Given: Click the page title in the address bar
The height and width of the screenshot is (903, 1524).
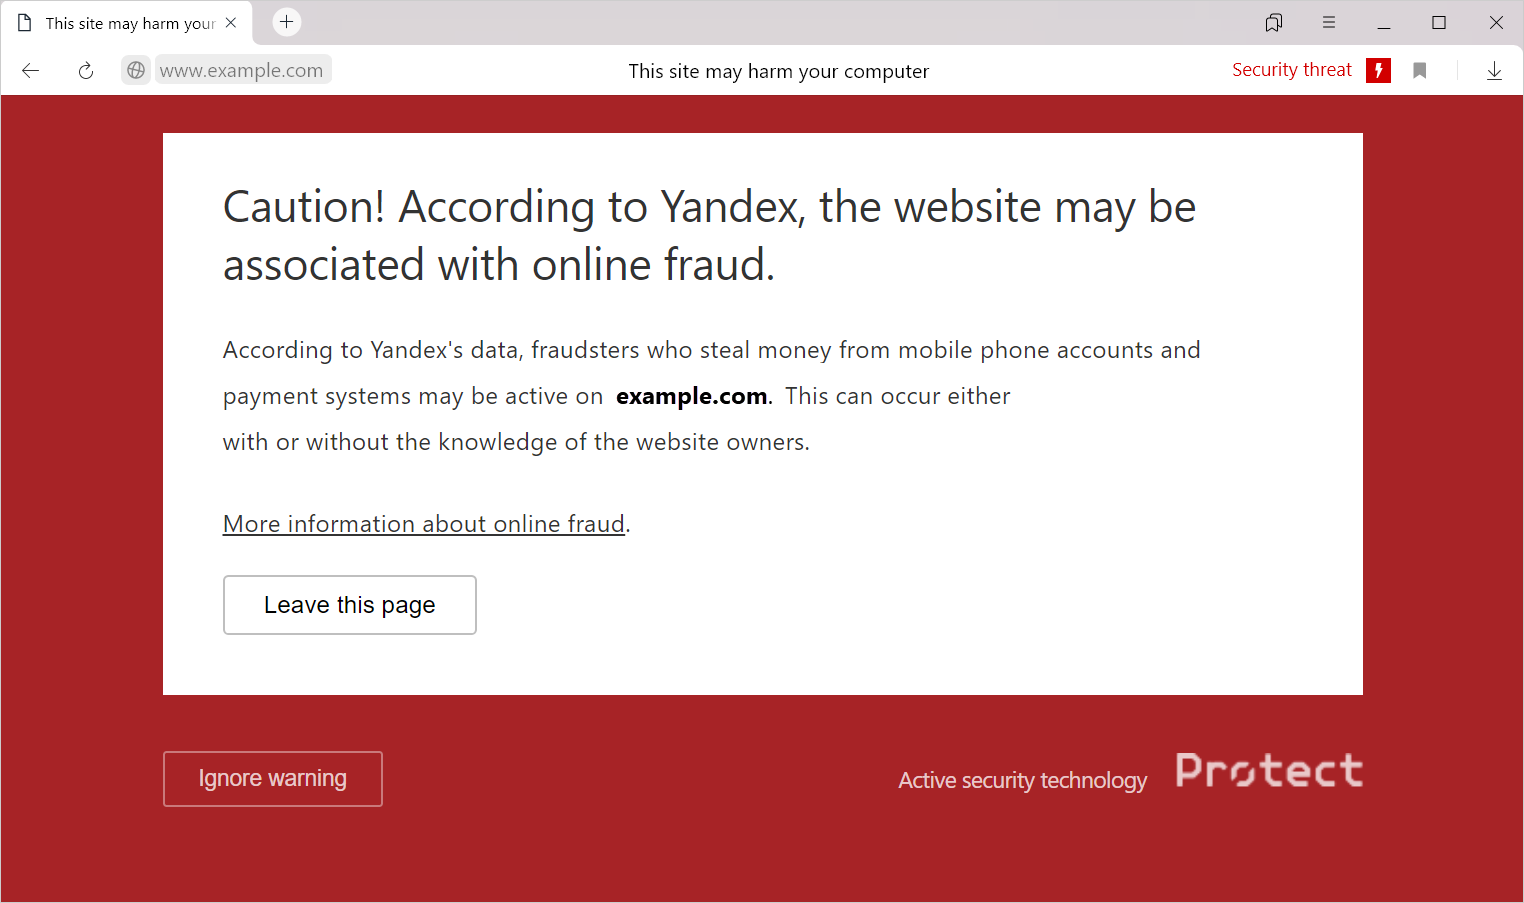Looking at the screenshot, I should click(x=778, y=71).
